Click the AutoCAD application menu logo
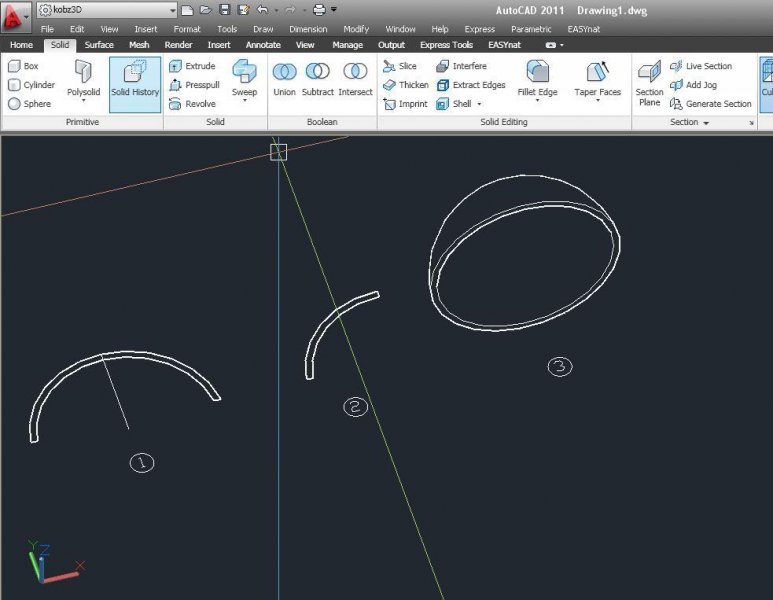This screenshot has width=773, height=600. click(15, 16)
